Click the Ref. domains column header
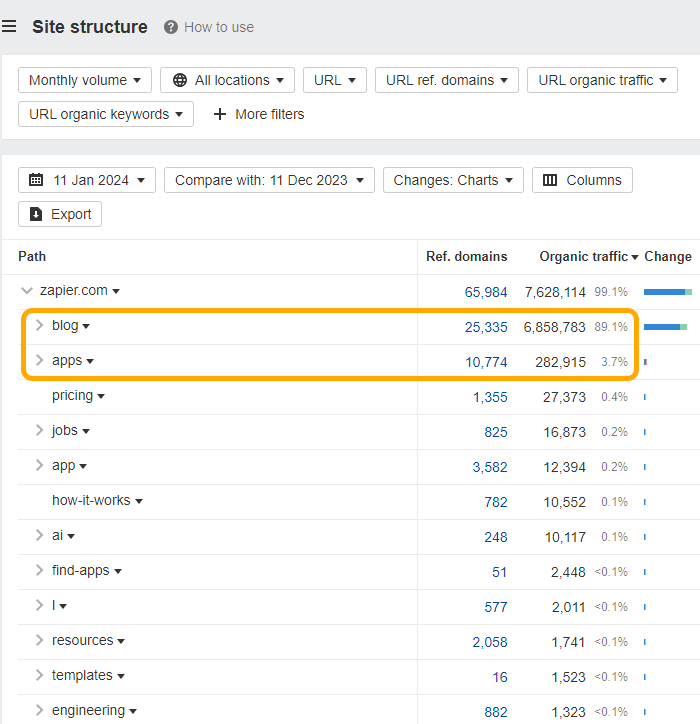This screenshot has width=700, height=724. (x=466, y=256)
